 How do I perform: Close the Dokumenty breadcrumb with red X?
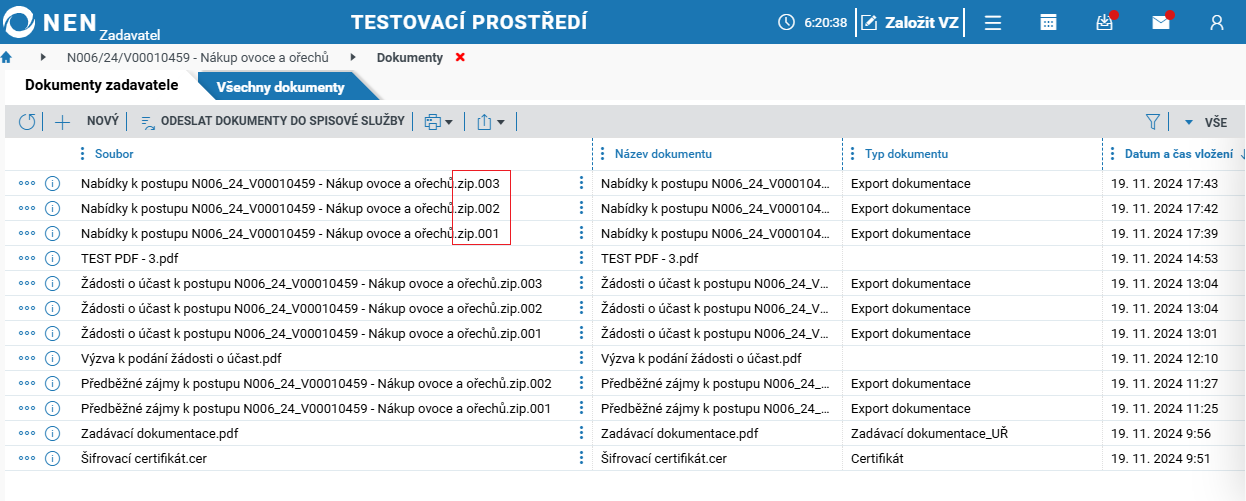point(460,57)
